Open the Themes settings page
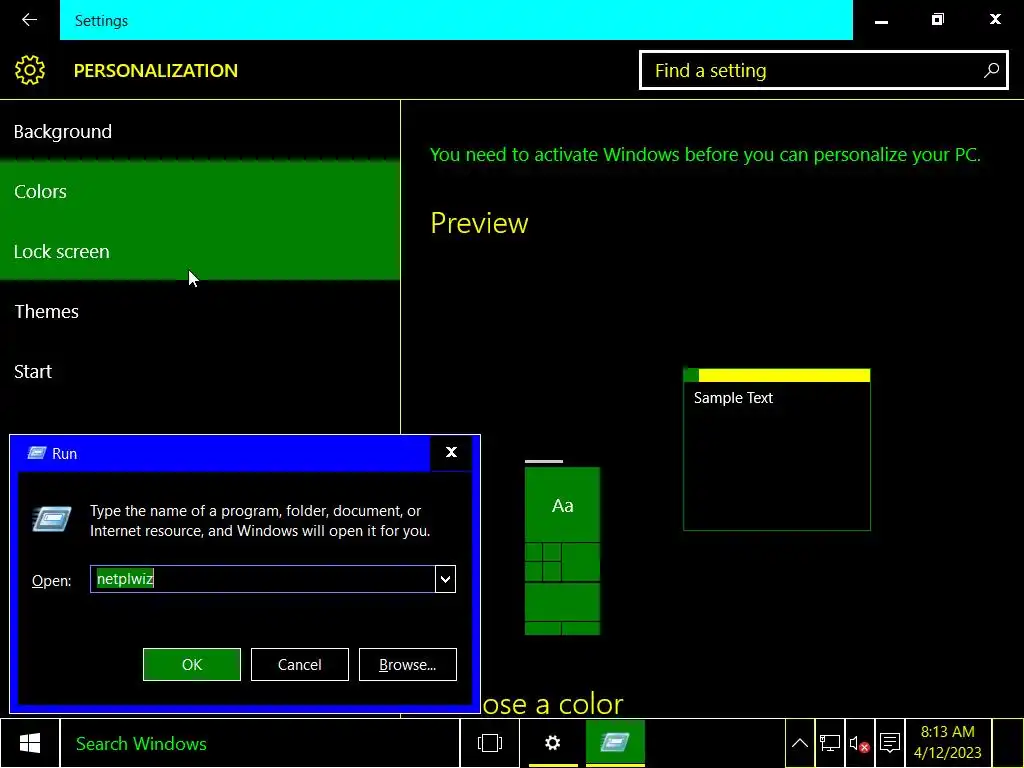 pos(200,312)
